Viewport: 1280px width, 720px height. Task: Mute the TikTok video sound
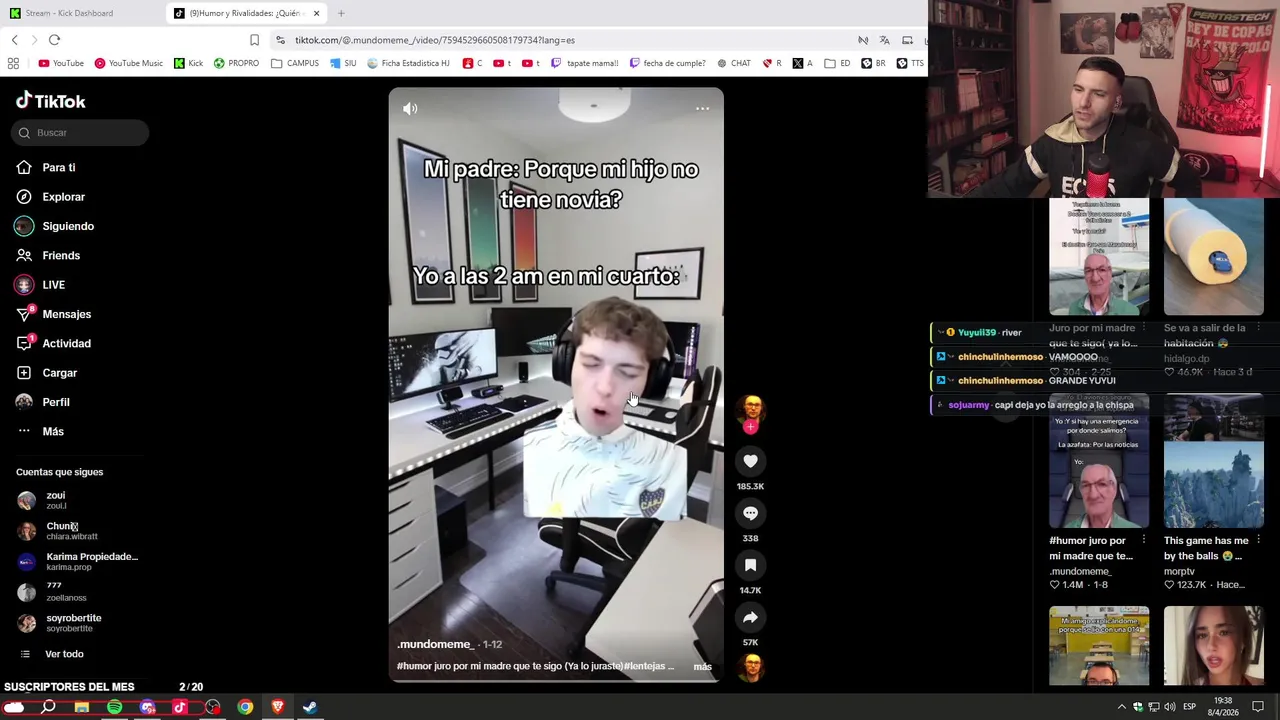pyautogui.click(x=410, y=108)
